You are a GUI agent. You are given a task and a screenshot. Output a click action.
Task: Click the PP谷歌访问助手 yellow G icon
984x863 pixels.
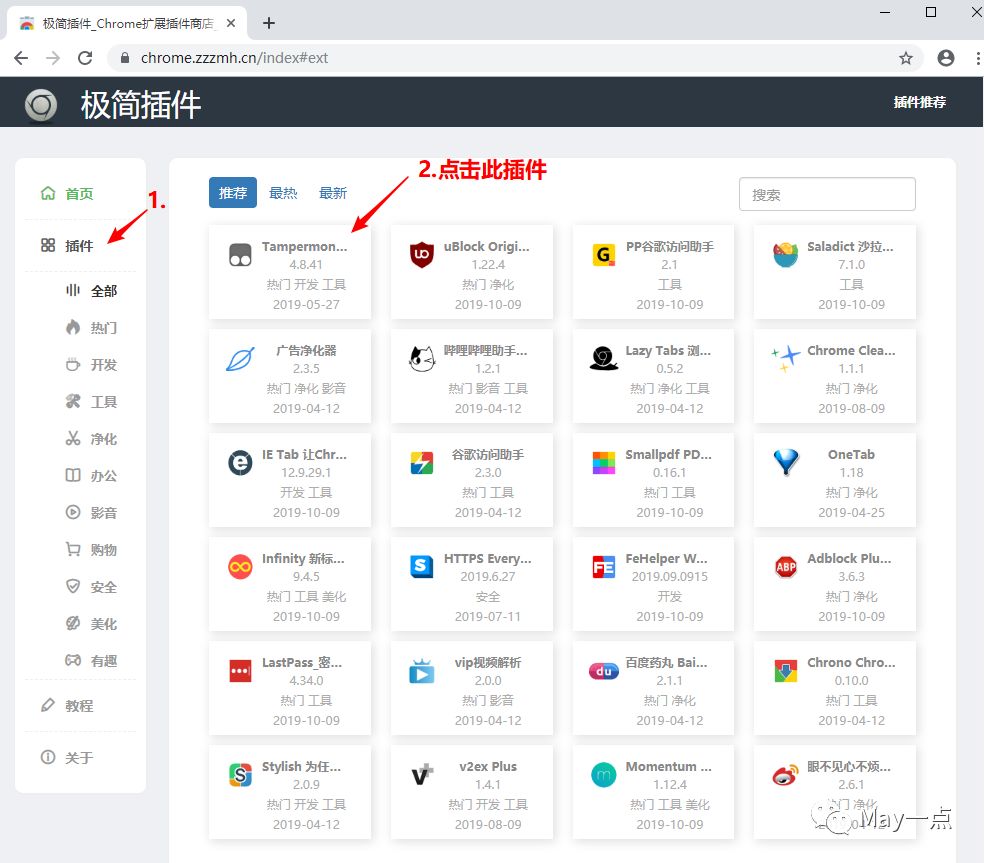tap(604, 255)
